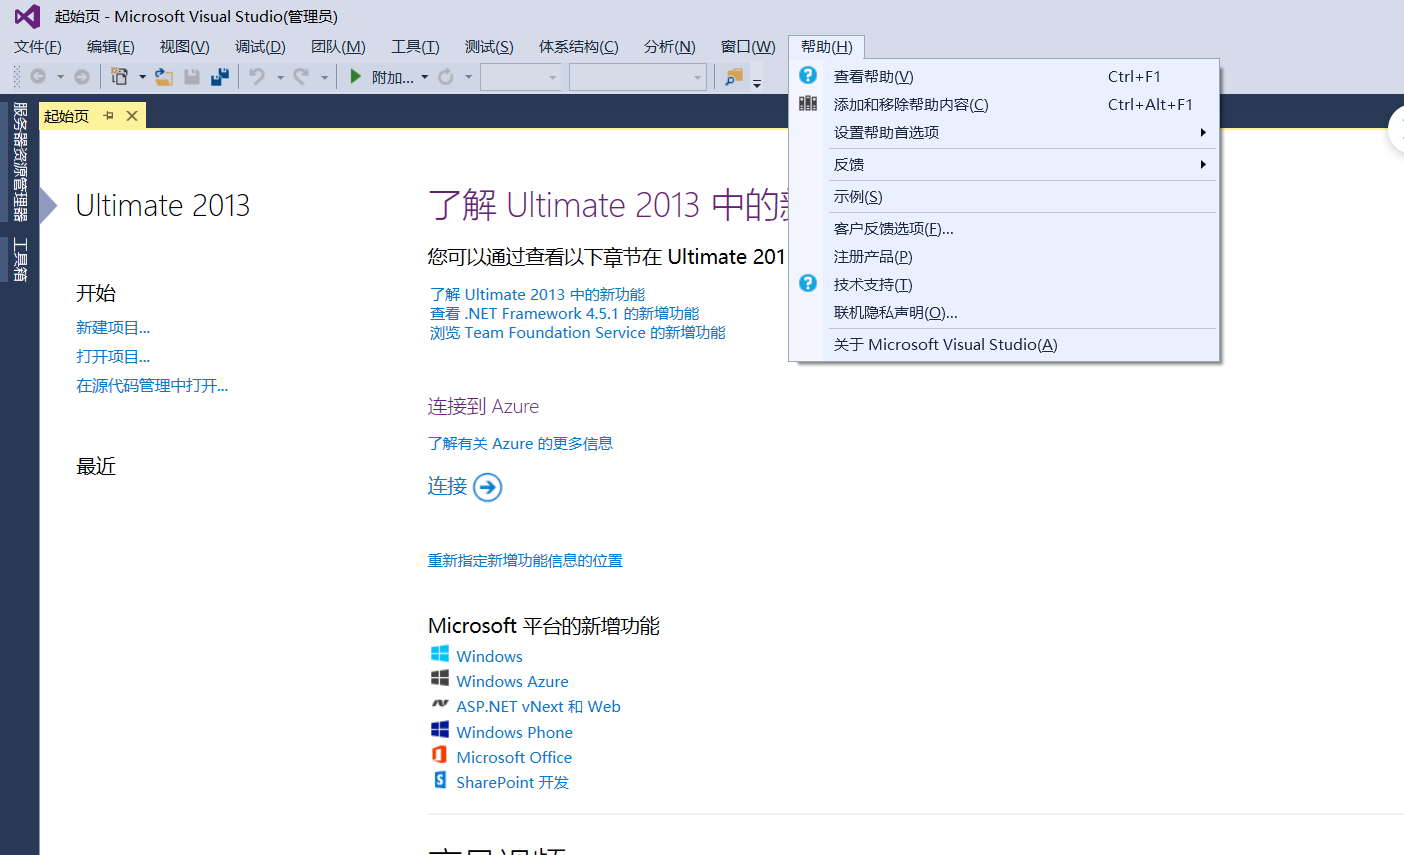The width and height of the screenshot is (1404, 855).
Task: Click the help icon beside 技术支持
Action: click(x=808, y=283)
